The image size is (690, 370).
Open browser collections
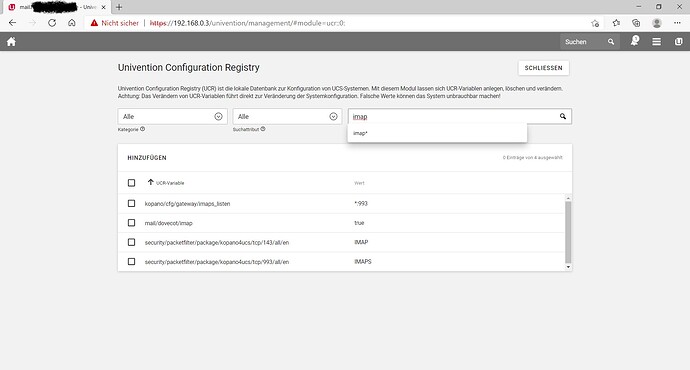click(x=636, y=23)
